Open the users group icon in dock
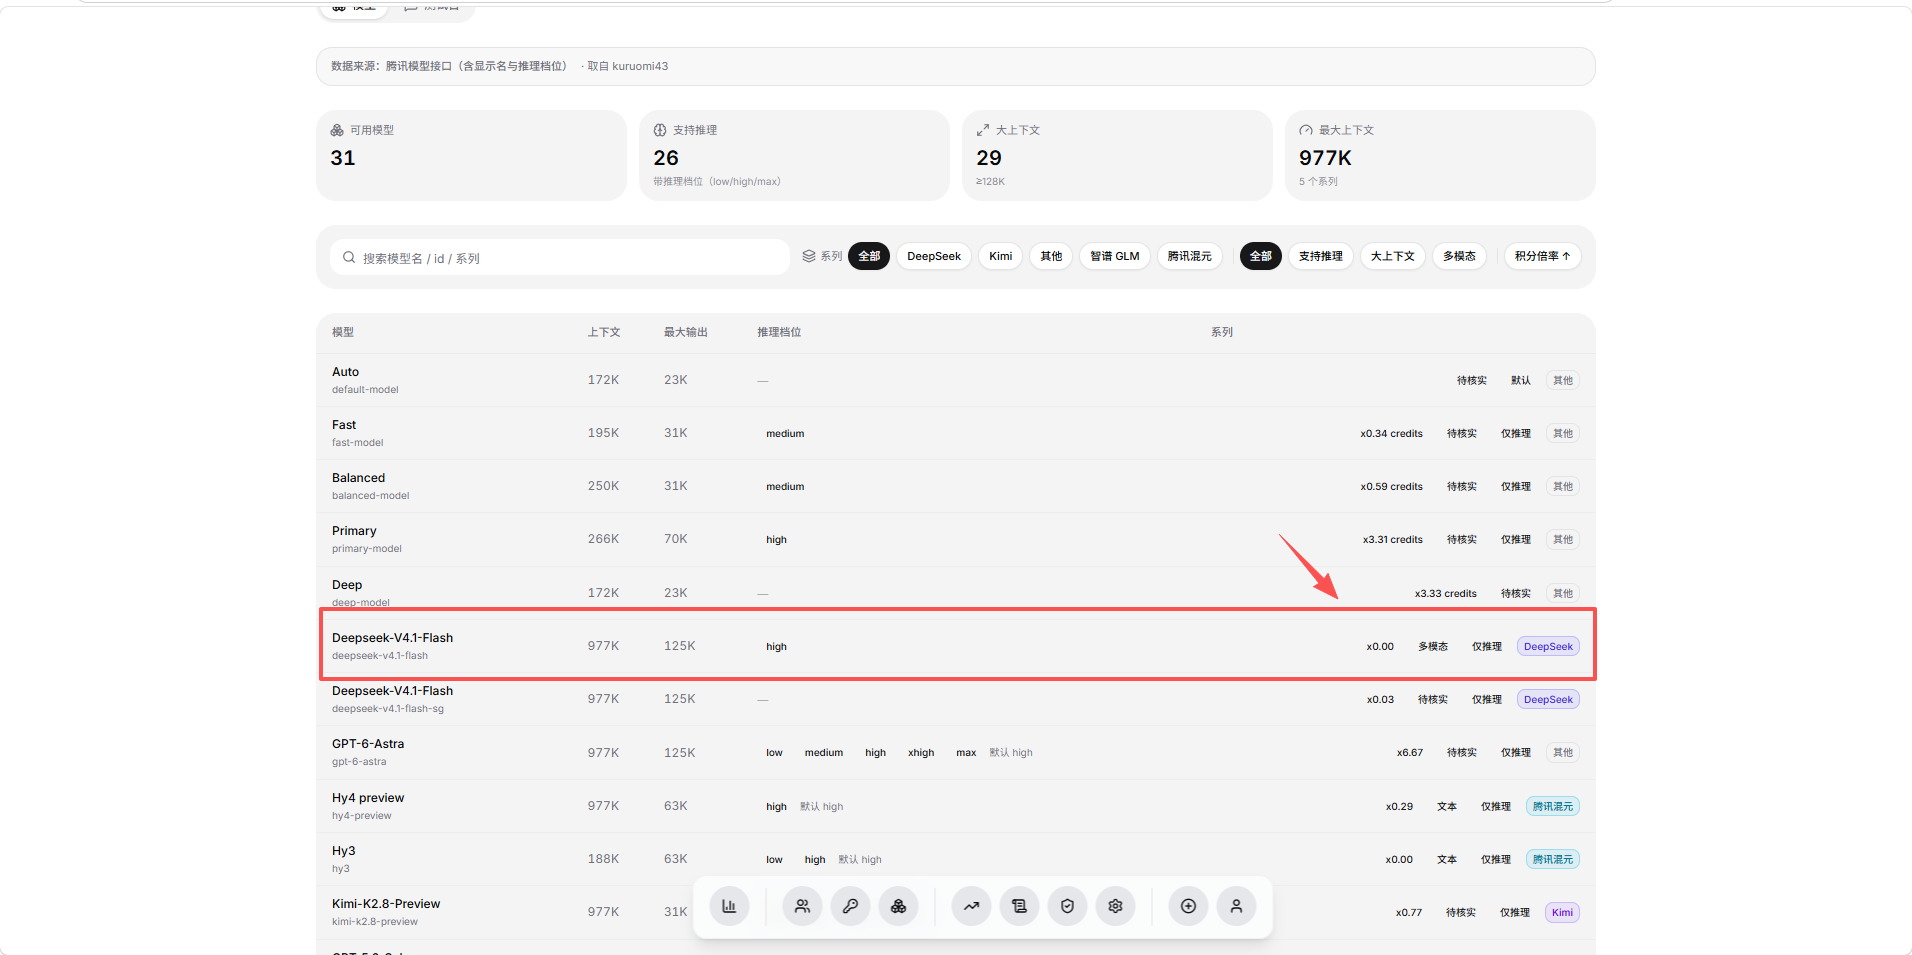The image size is (1912, 955). point(802,906)
